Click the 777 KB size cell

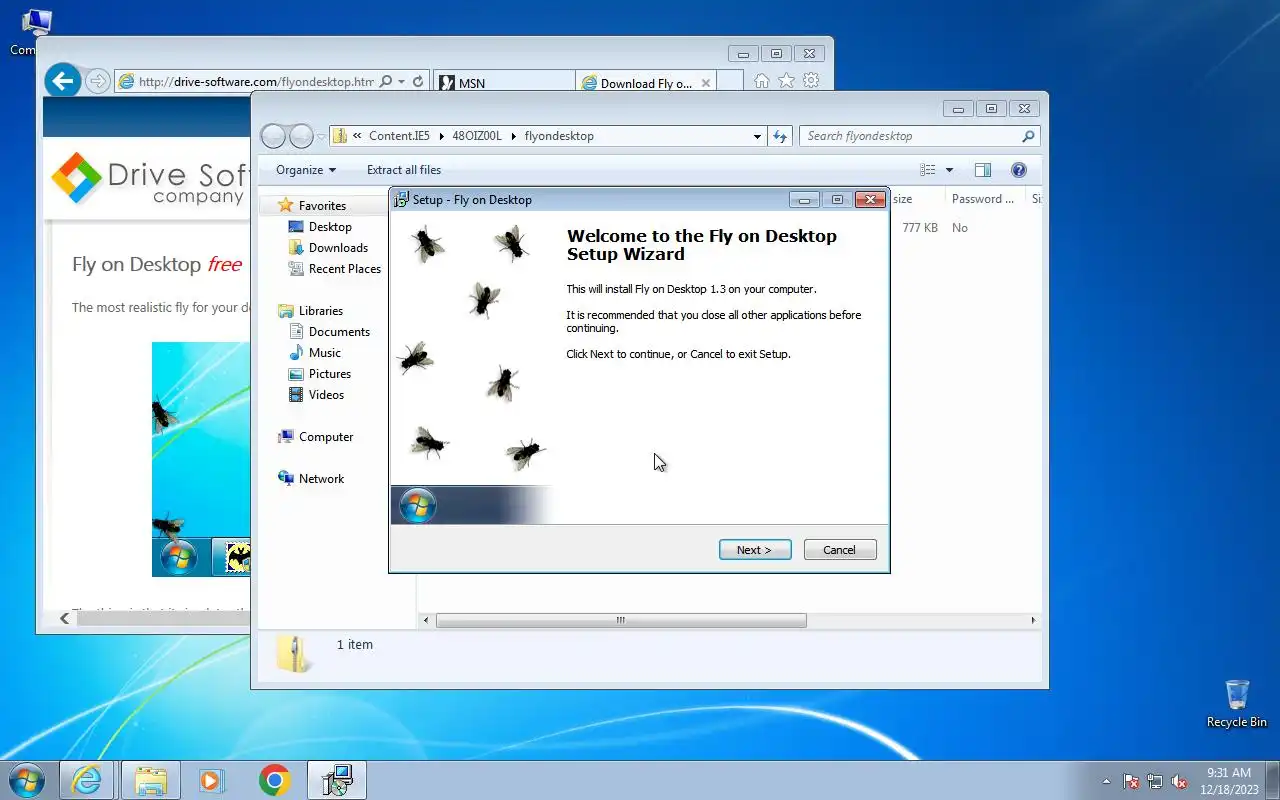point(920,228)
